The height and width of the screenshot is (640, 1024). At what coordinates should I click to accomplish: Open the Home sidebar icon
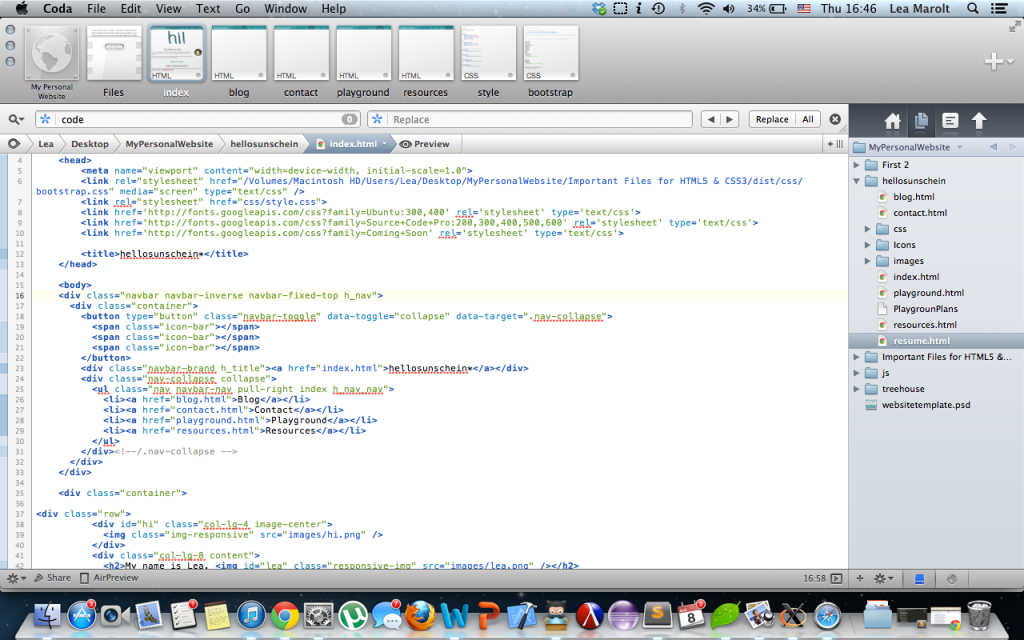[x=892, y=121]
